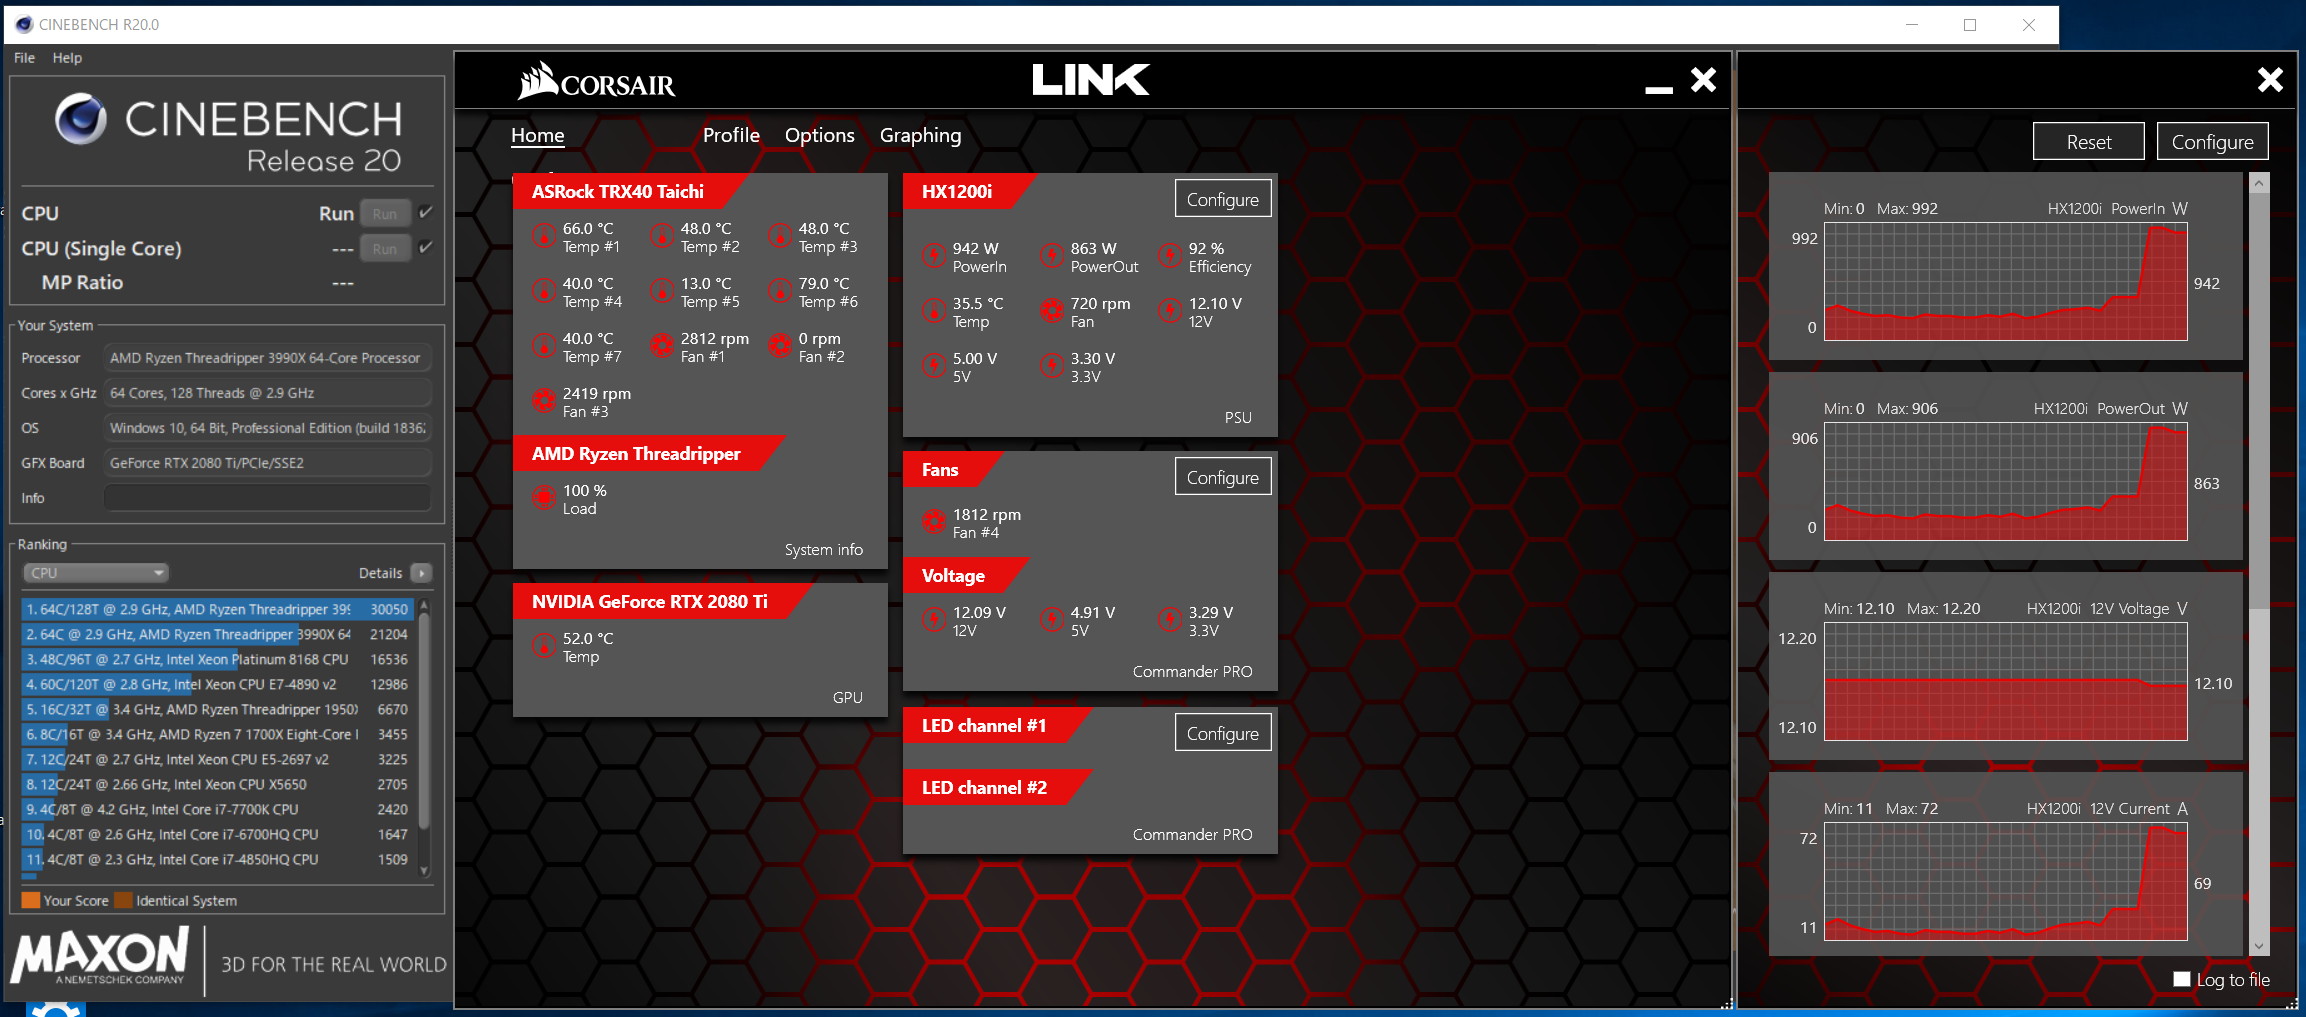Click Configure in the graph panel
Image resolution: width=2306 pixels, height=1017 pixels.
click(2212, 142)
